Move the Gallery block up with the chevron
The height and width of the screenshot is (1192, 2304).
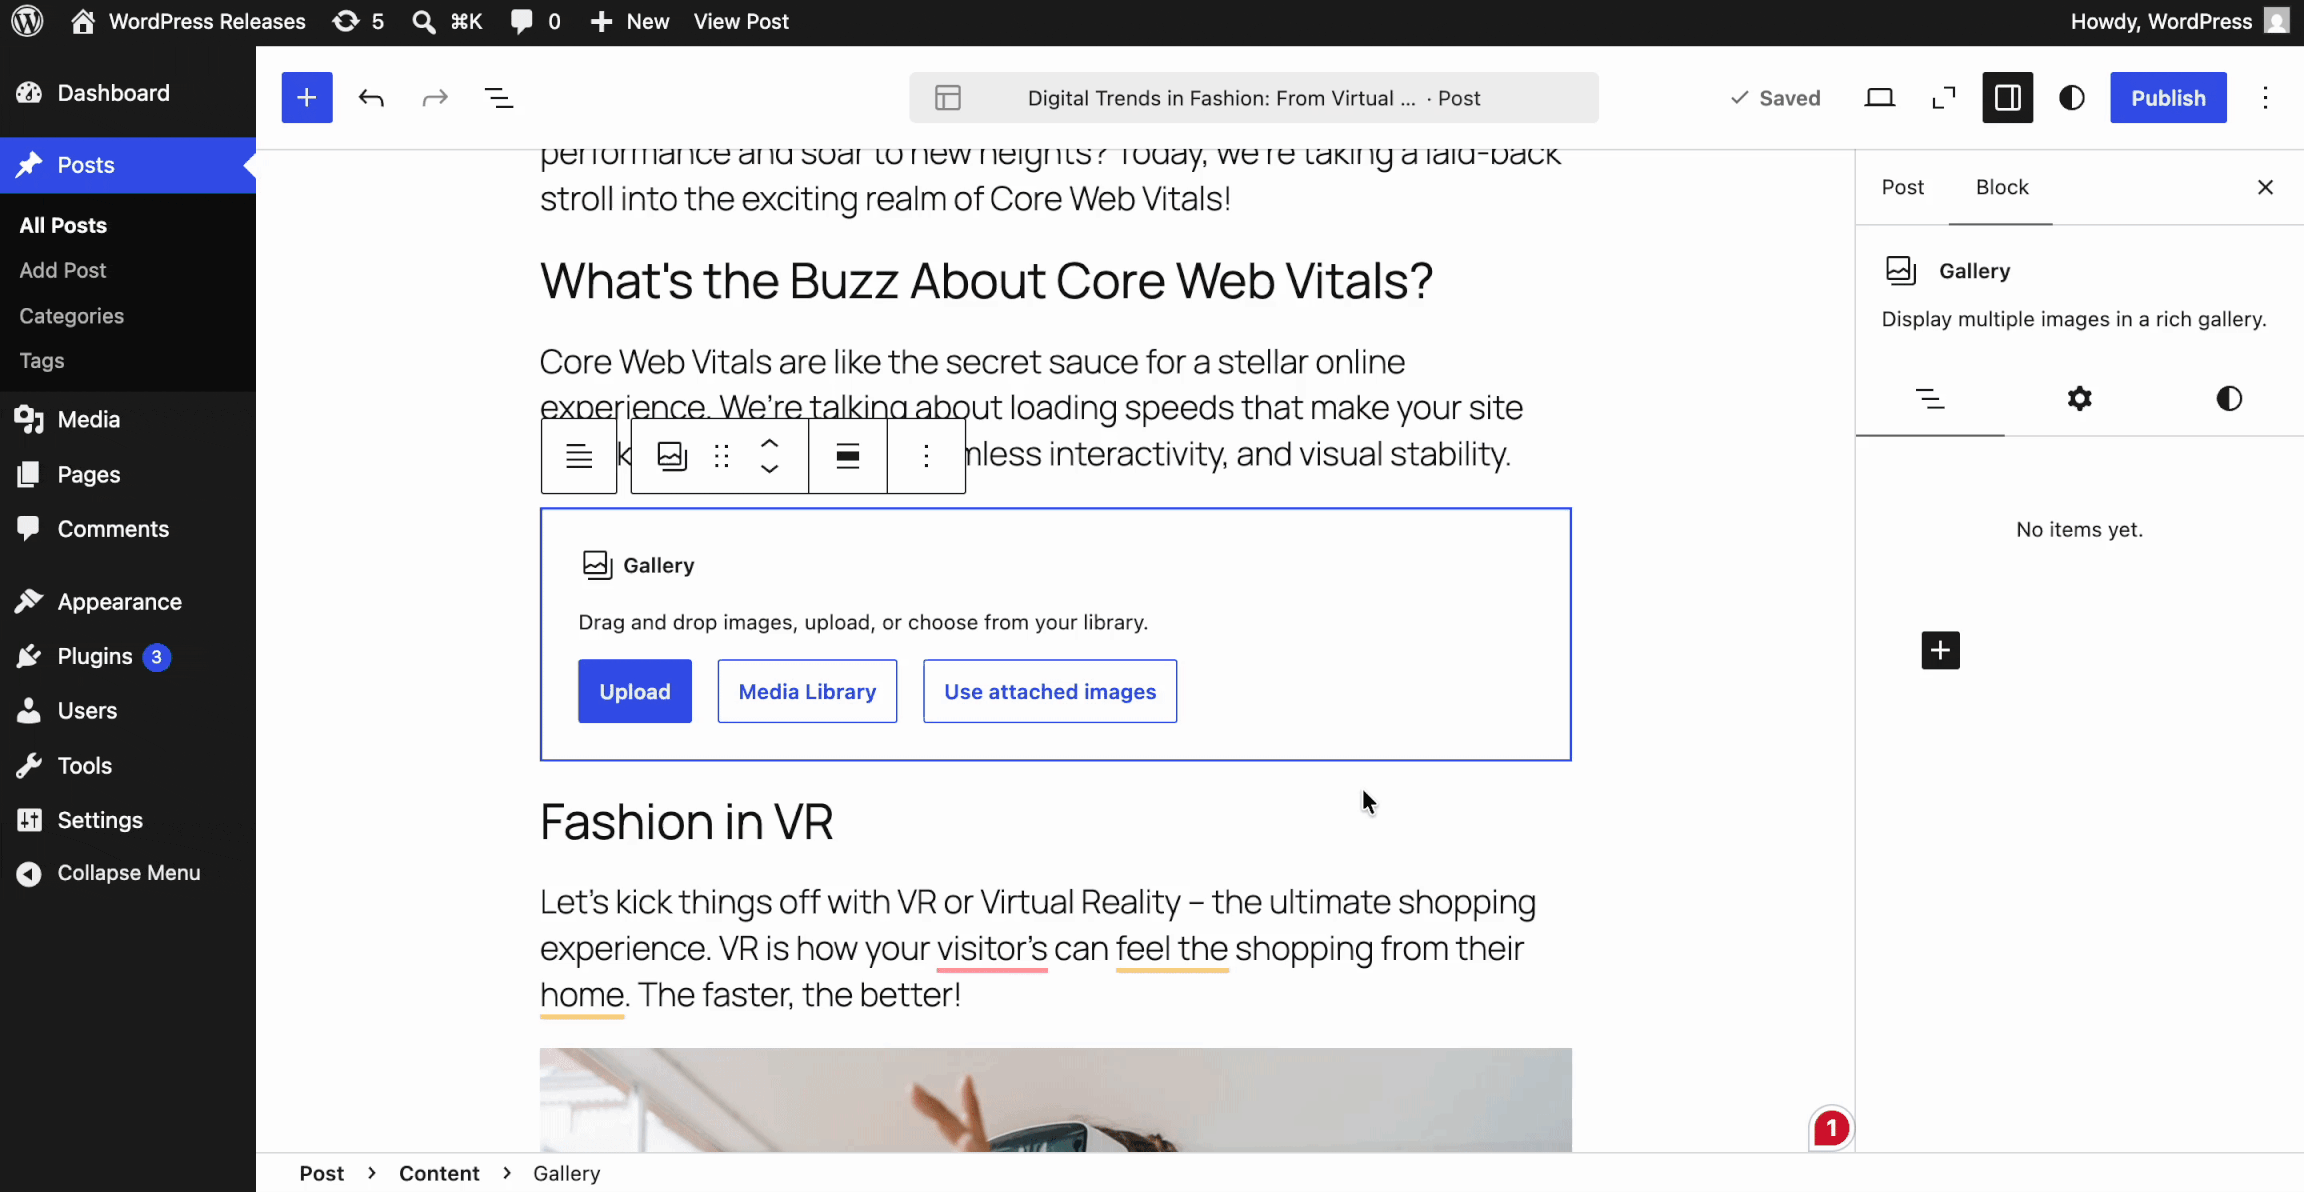pos(769,444)
